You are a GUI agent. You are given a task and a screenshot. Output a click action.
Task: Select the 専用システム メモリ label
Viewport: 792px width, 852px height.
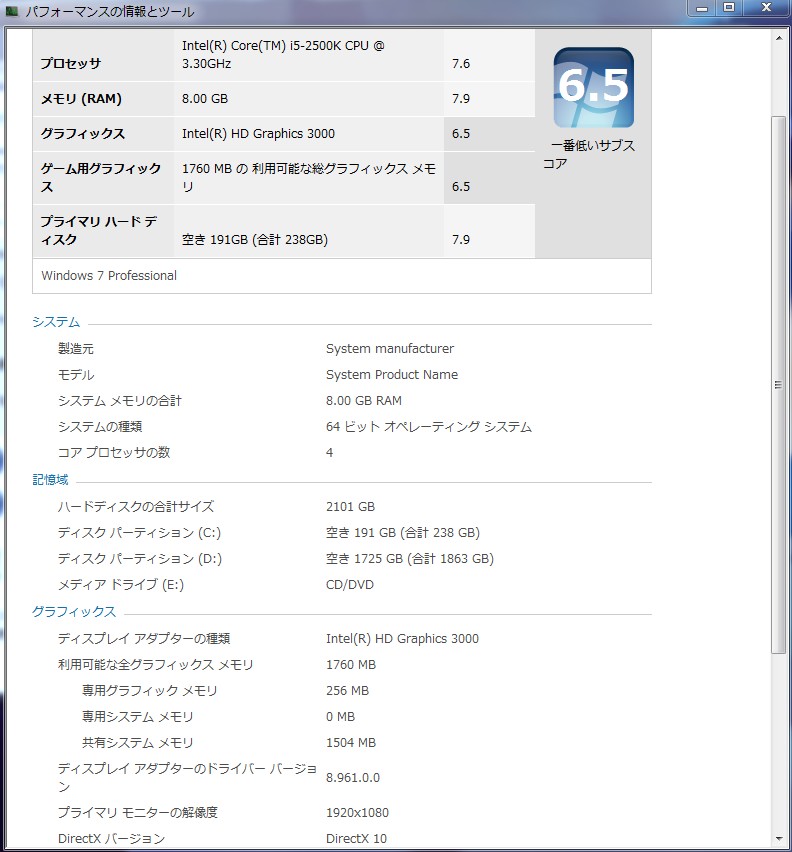pyautogui.click(x=137, y=717)
